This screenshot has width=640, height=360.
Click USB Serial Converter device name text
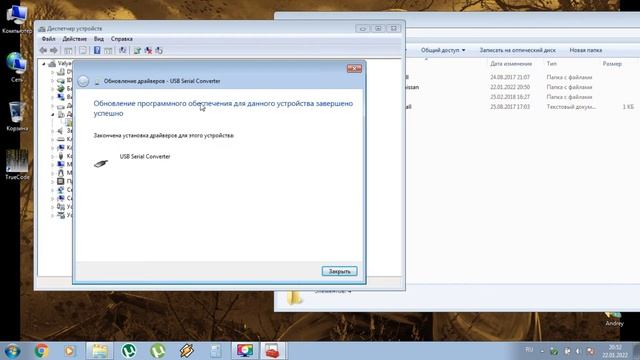145,156
